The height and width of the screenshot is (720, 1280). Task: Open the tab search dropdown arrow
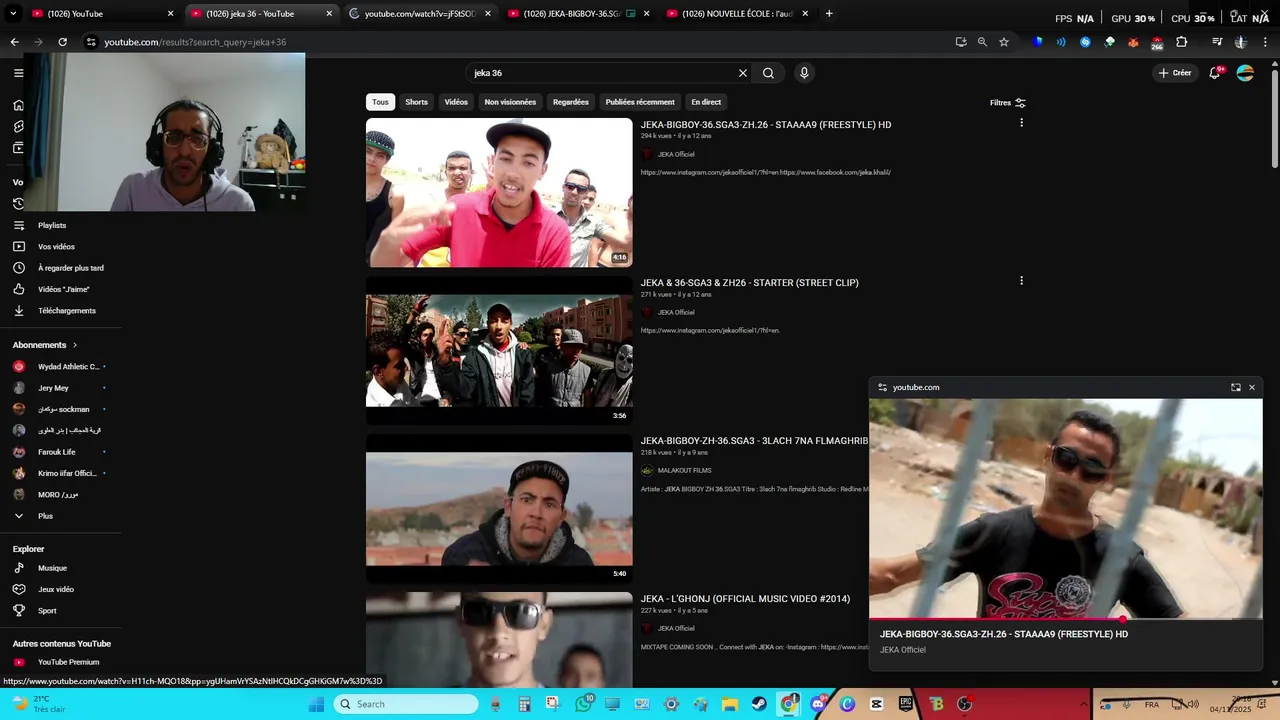click(x=13, y=14)
